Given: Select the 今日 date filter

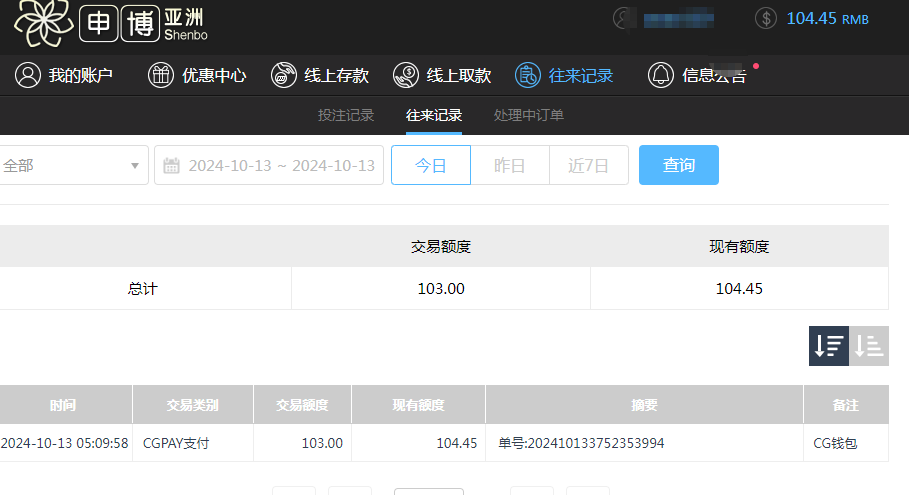Looking at the screenshot, I should 430,165.
